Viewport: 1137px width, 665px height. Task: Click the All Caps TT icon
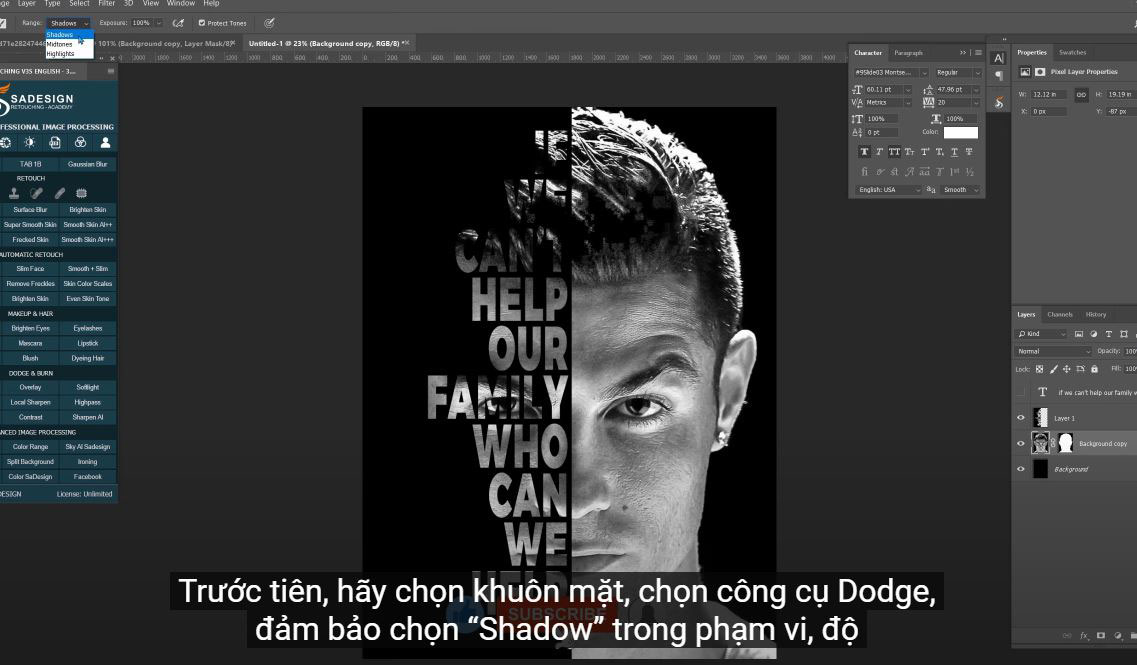pyautogui.click(x=894, y=152)
